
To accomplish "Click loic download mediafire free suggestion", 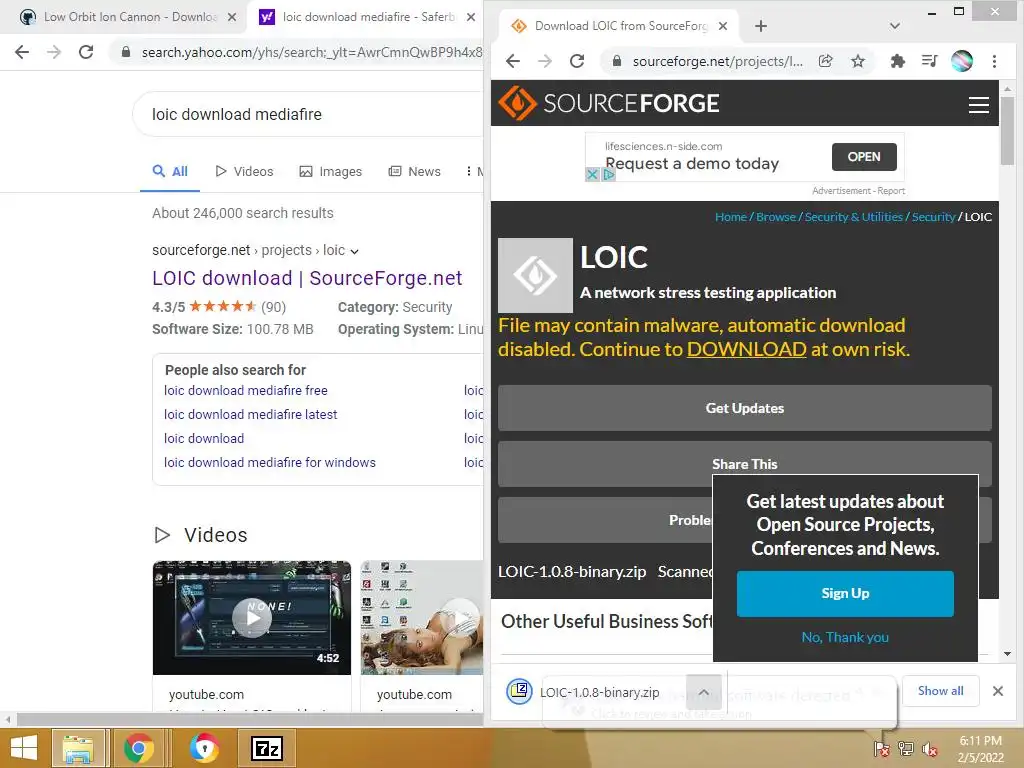I will click(246, 391).
